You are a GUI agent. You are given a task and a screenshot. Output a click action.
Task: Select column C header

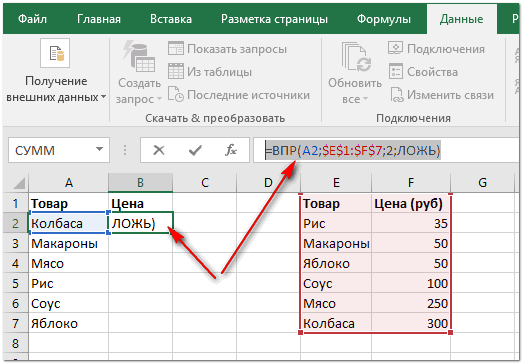[204, 183]
